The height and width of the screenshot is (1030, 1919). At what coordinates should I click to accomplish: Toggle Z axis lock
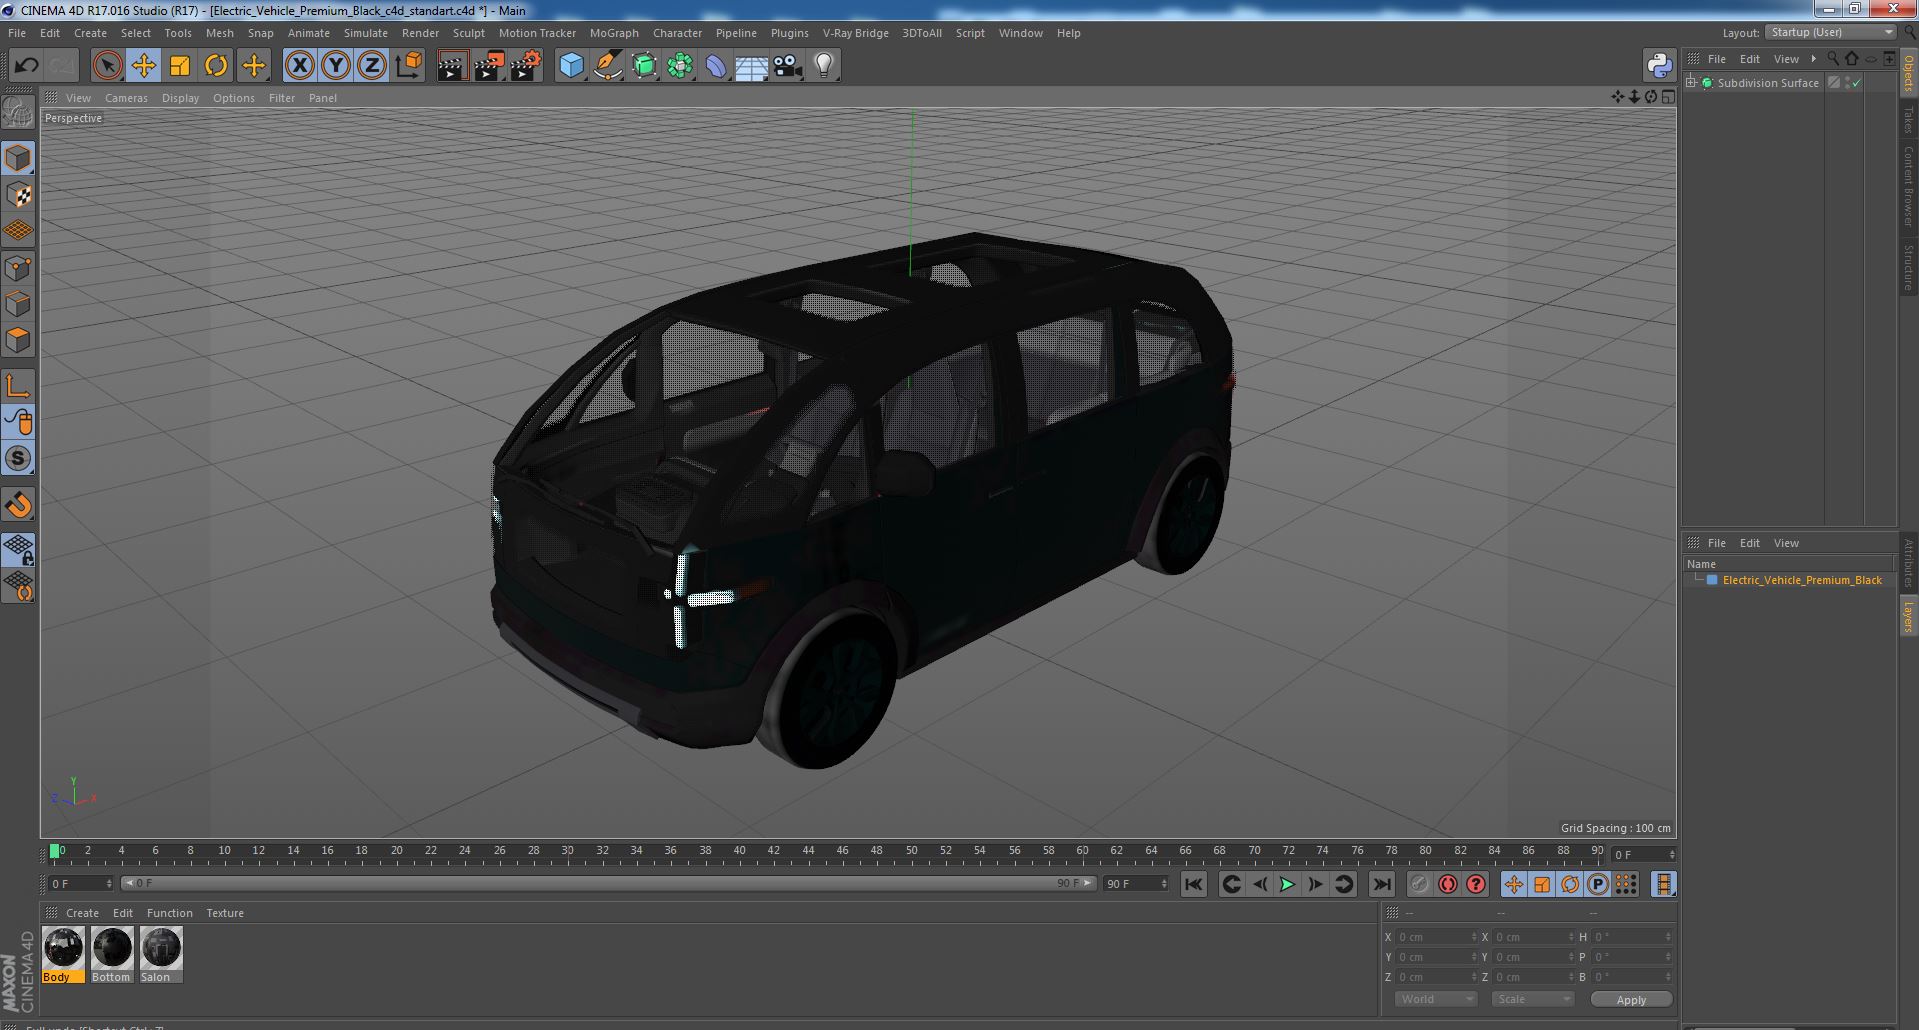click(372, 66)
